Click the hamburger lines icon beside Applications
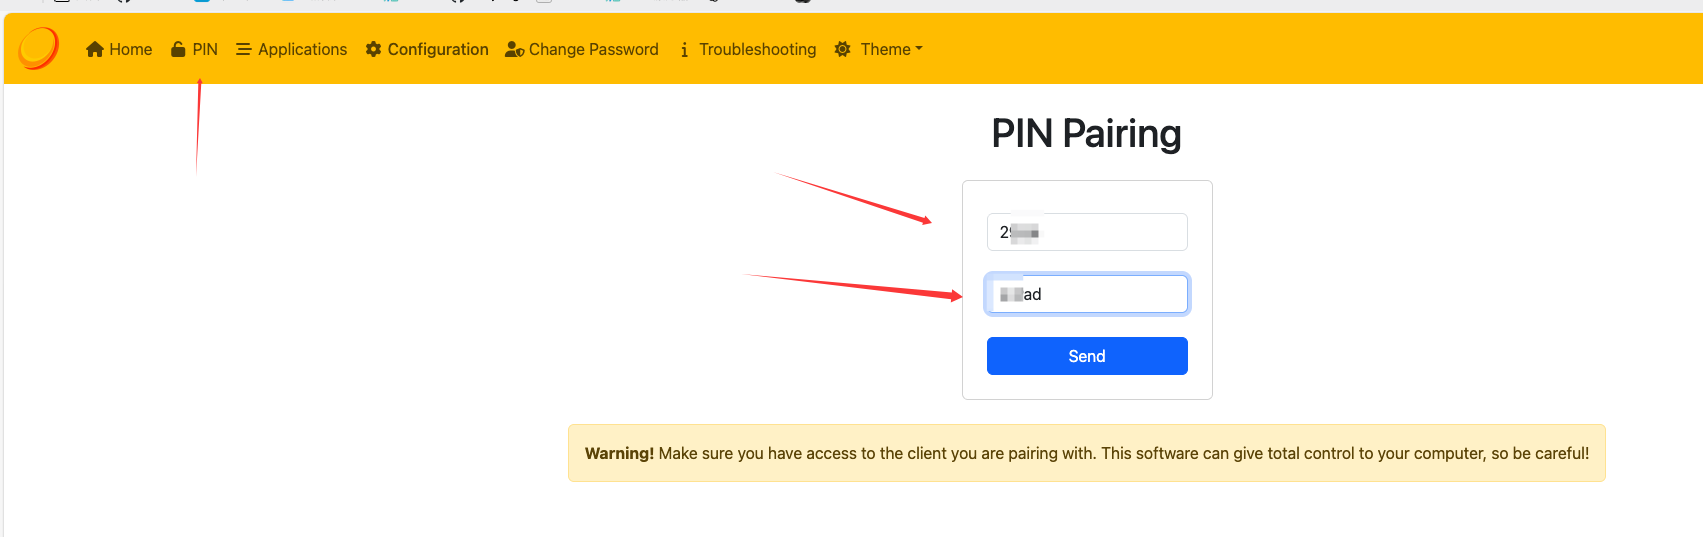 pyautogui.click(x=243, y=49)
